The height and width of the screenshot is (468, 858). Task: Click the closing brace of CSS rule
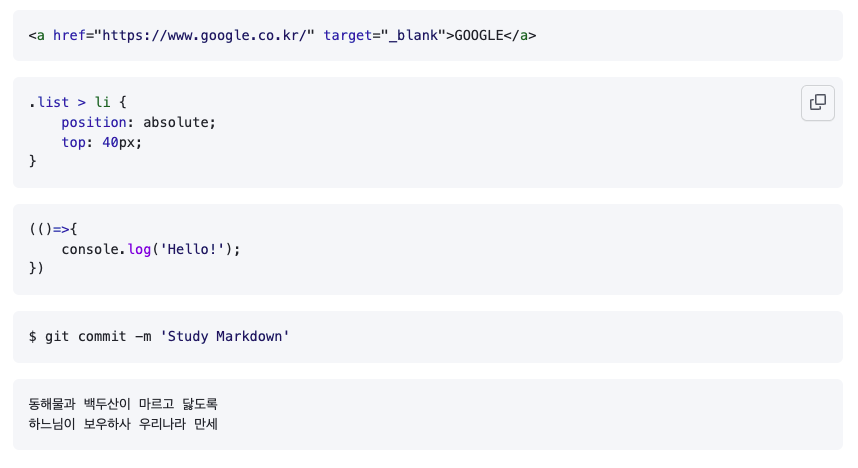pyautogui.click(x=32, y=161)
